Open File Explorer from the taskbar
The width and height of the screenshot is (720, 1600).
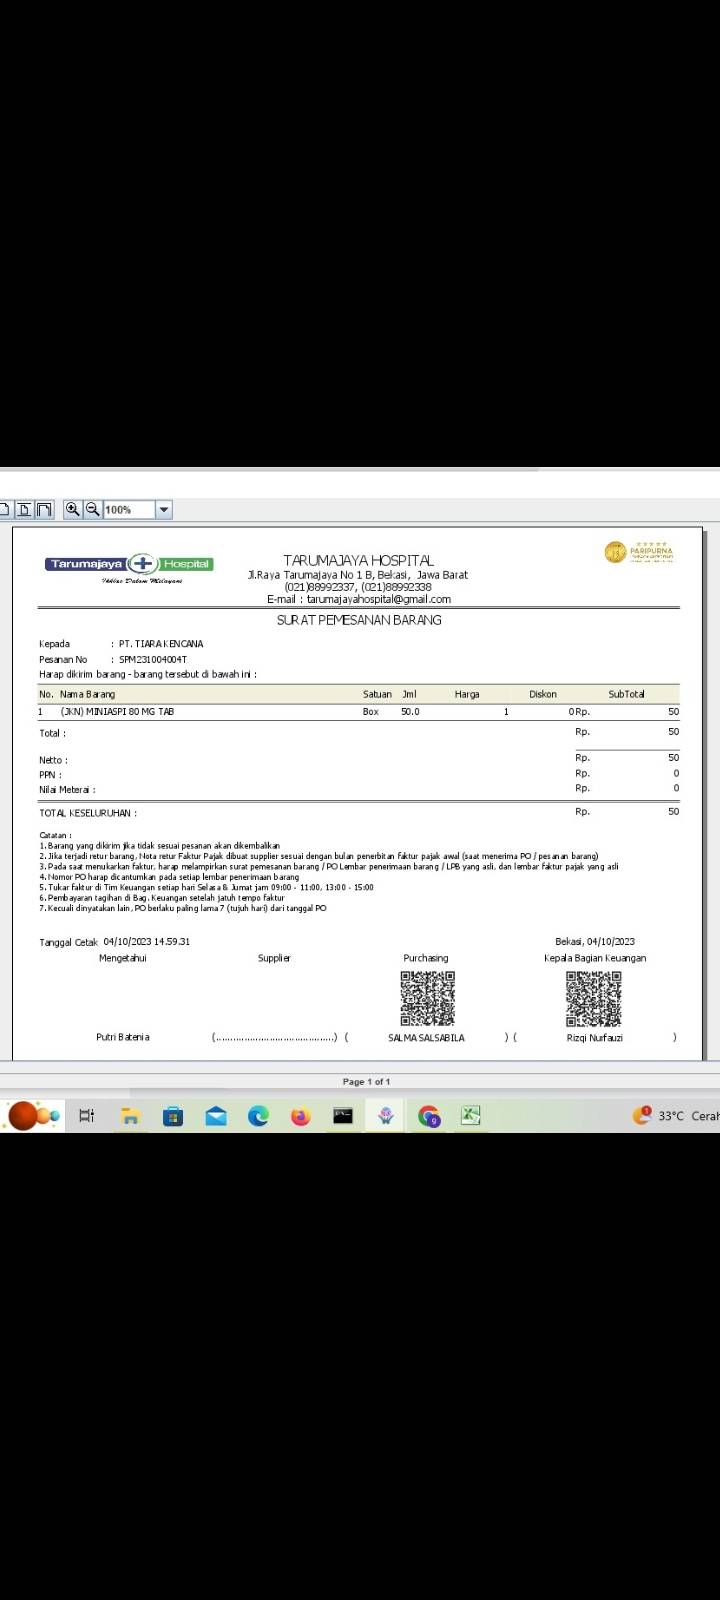130,1116
